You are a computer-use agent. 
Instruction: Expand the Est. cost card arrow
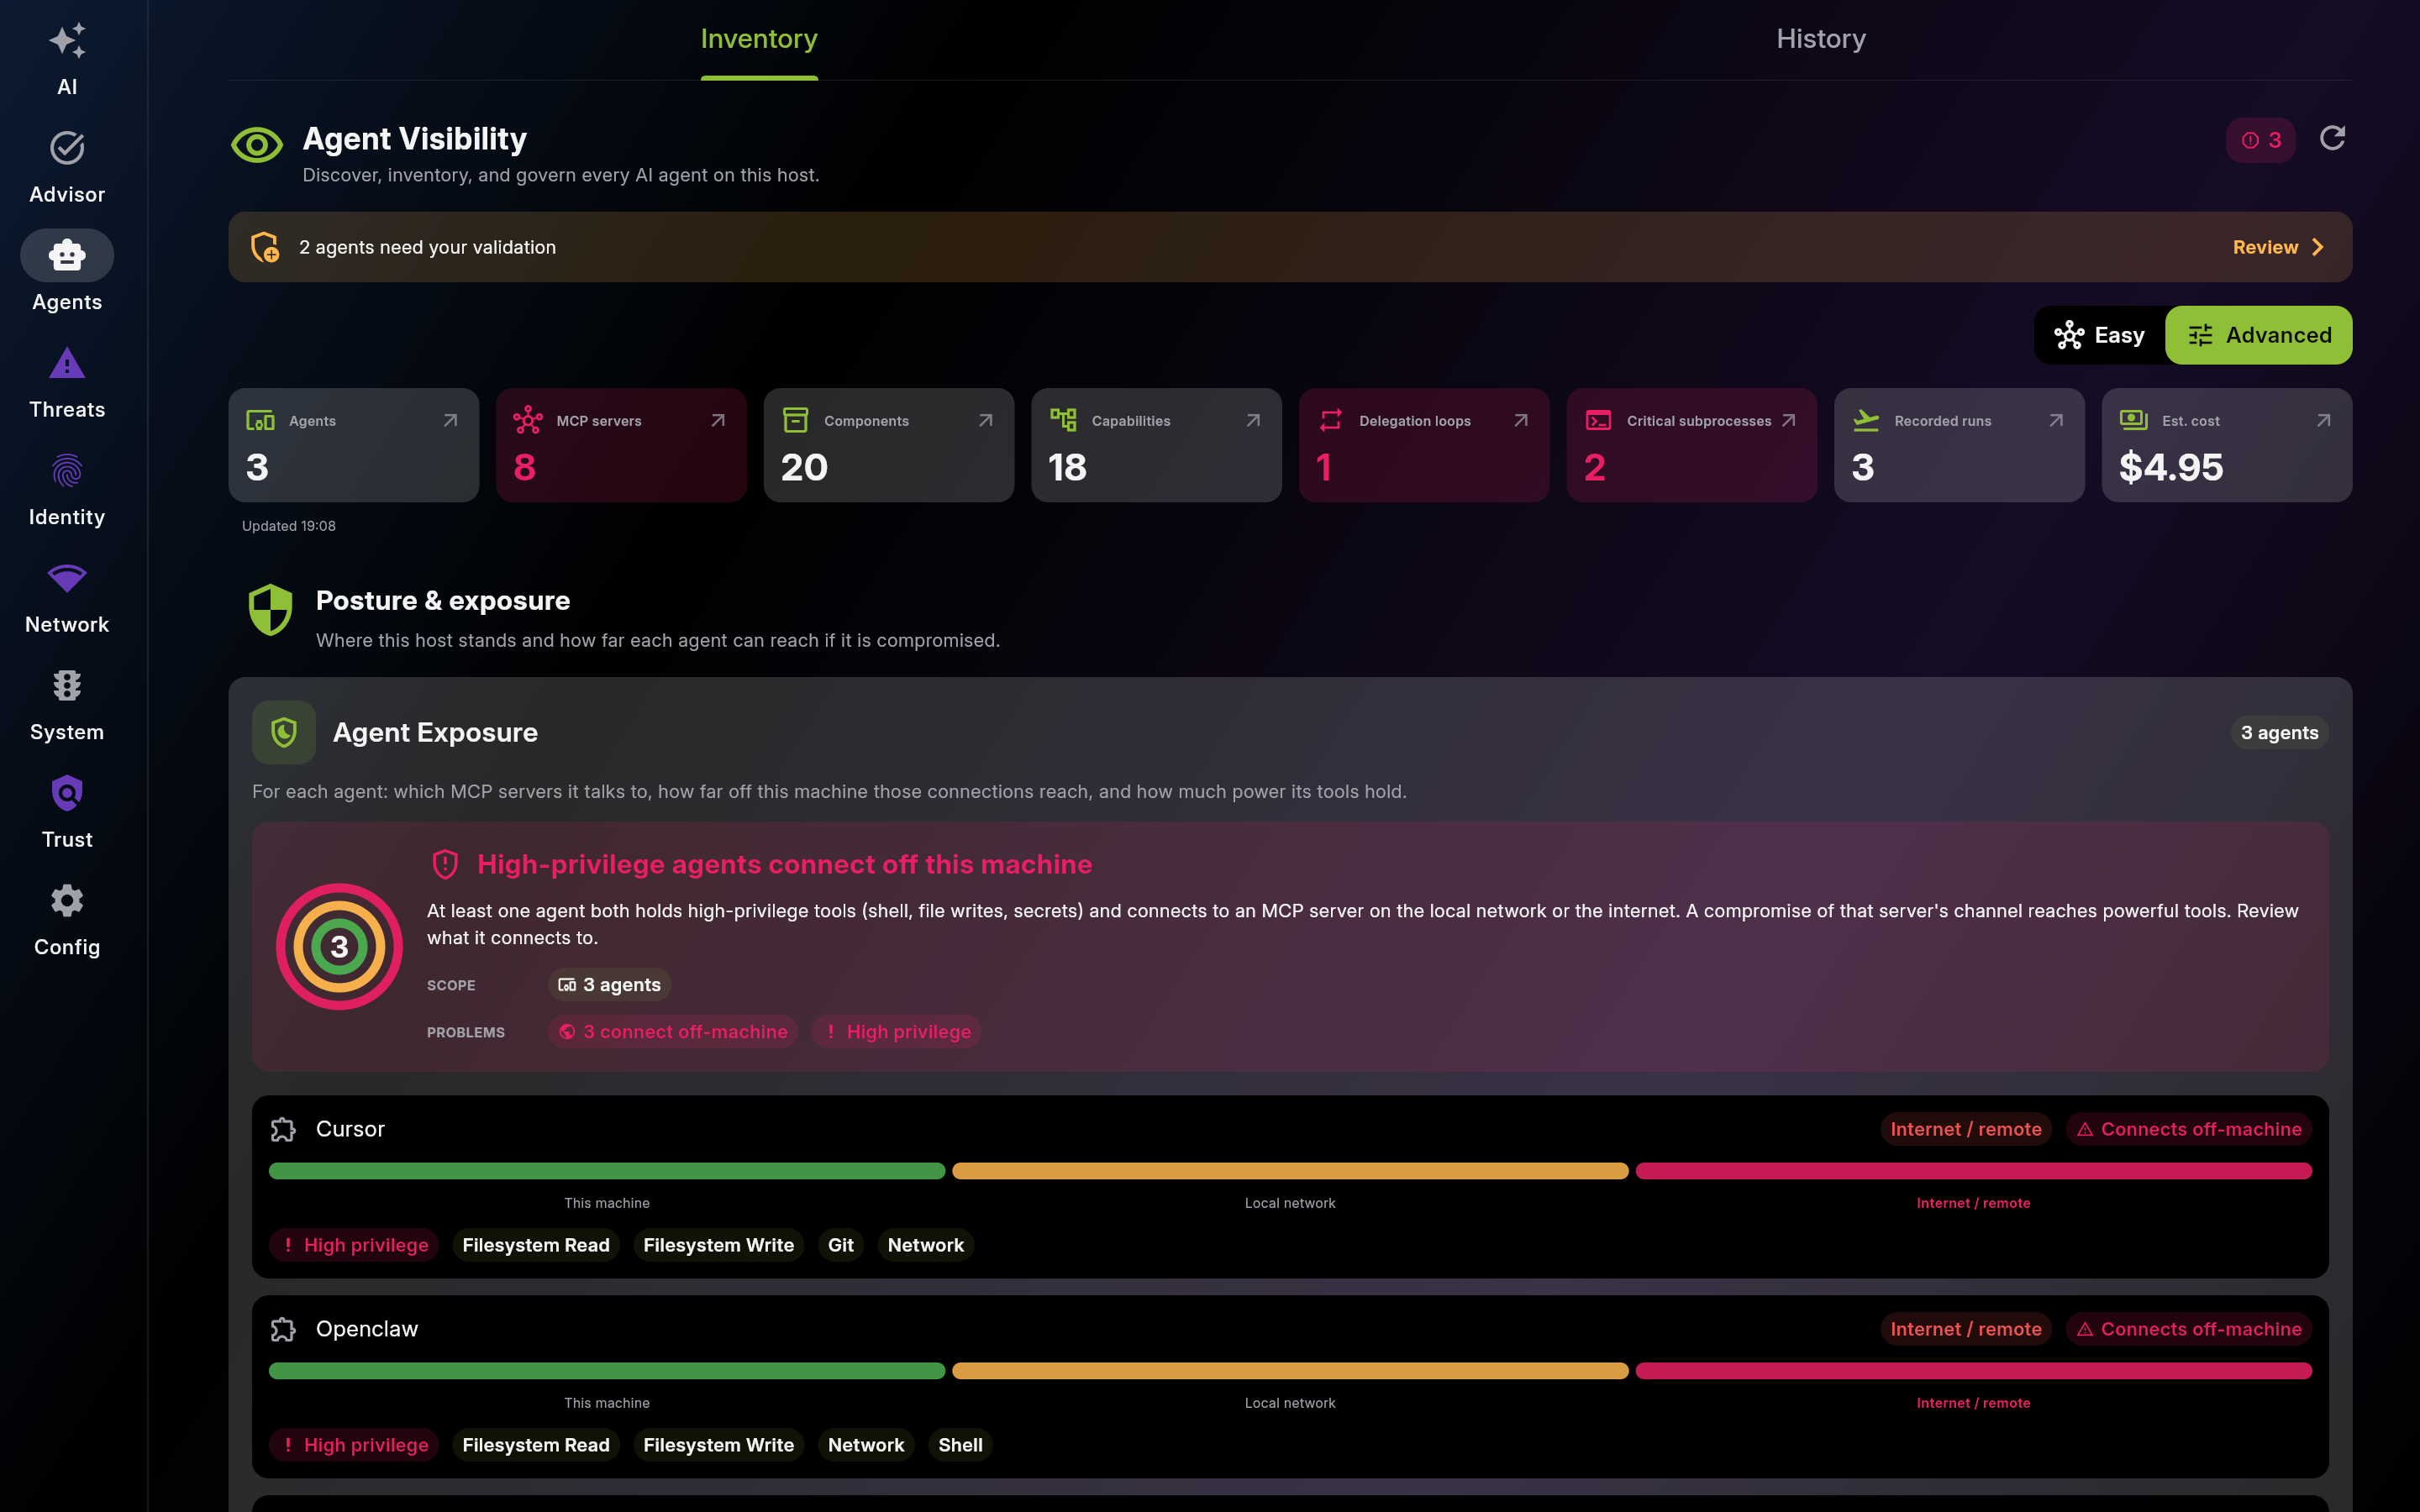(x=2324, y=420)
